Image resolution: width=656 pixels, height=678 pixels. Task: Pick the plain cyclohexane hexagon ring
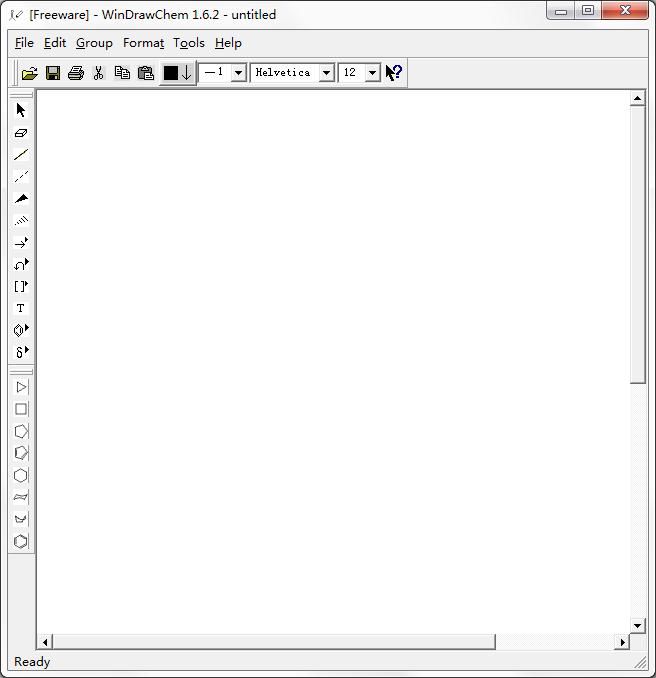click(21, 475)
